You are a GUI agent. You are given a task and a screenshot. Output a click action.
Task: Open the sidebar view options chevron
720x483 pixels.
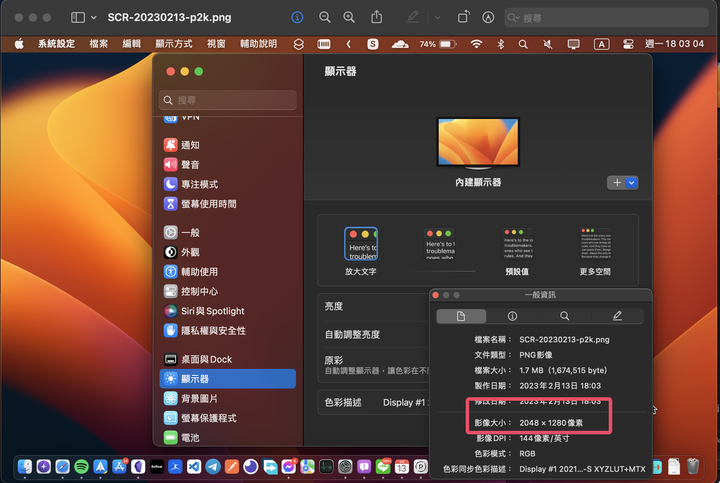(94, 18)
